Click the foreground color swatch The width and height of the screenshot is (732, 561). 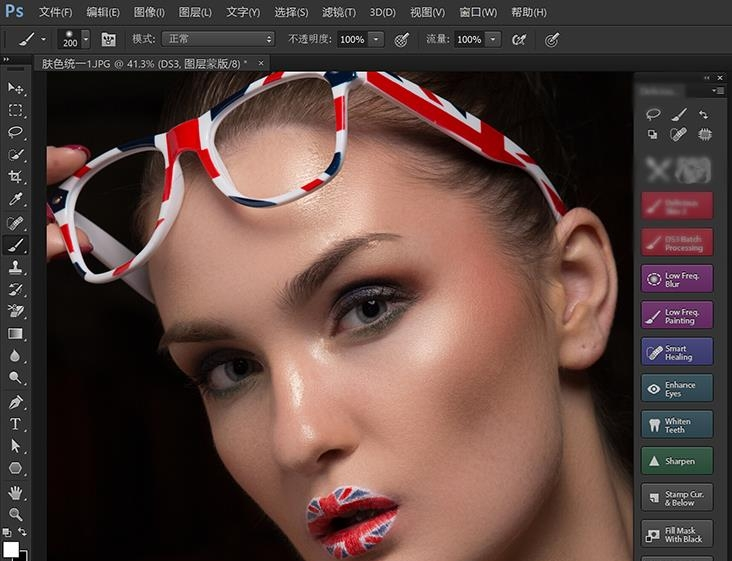[10, 550]
